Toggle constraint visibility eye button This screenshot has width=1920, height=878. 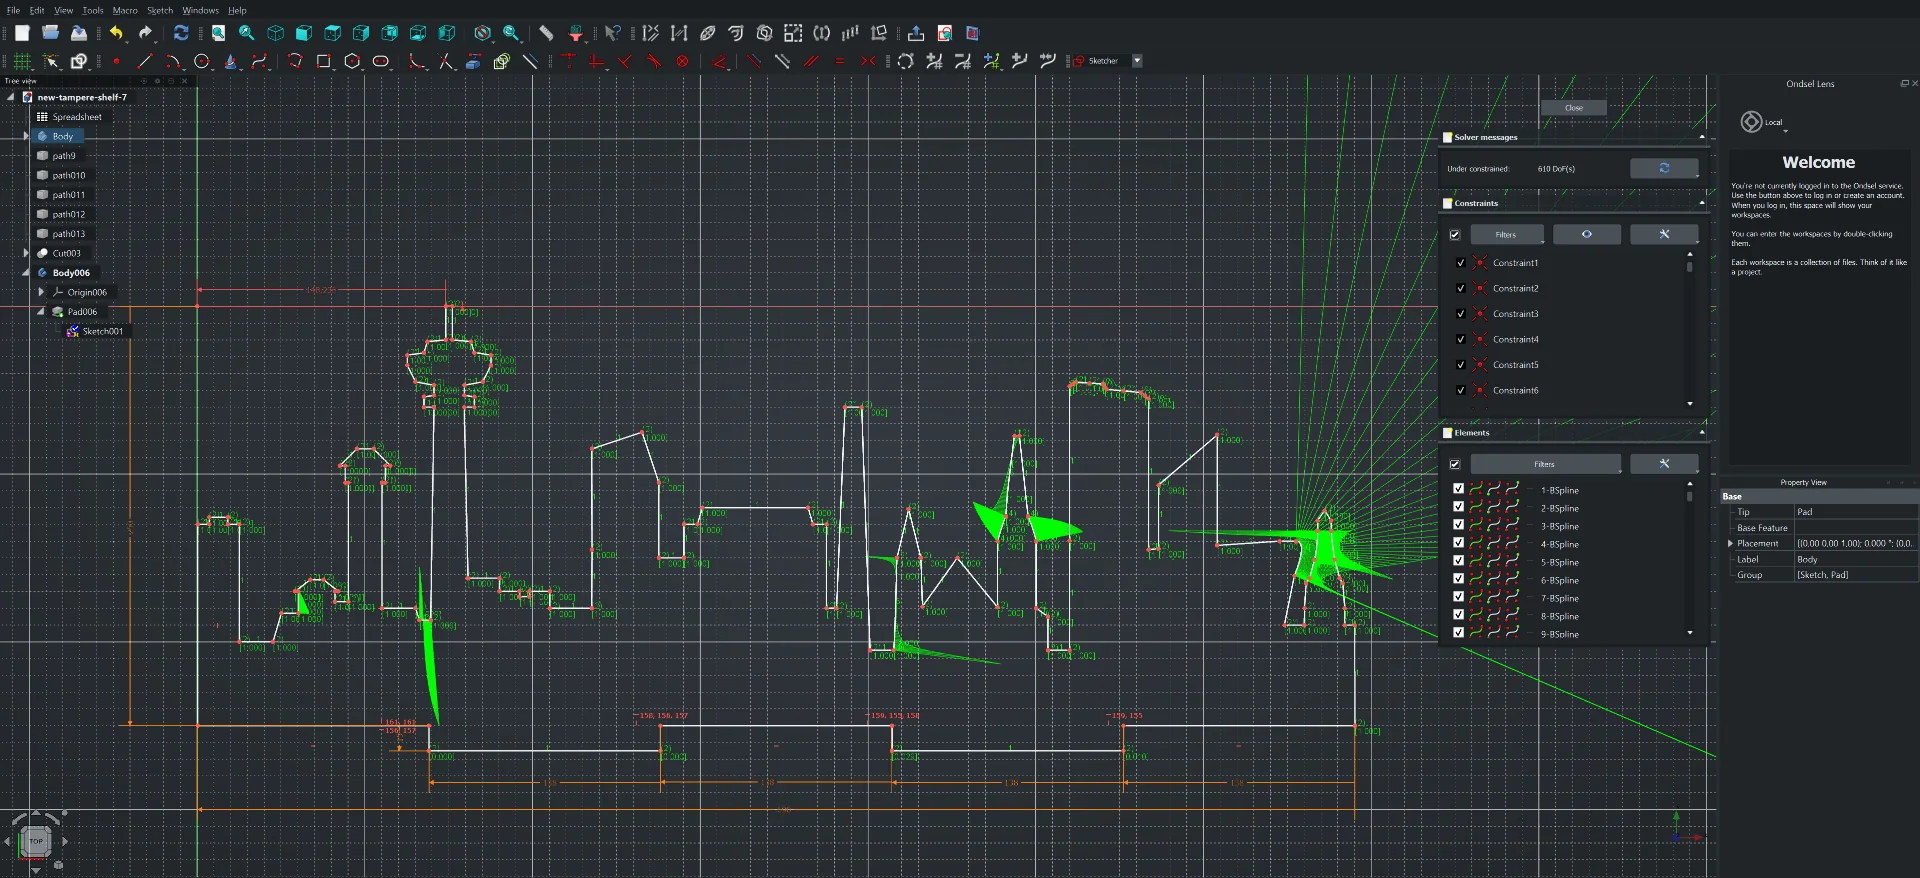[1586, 234]
